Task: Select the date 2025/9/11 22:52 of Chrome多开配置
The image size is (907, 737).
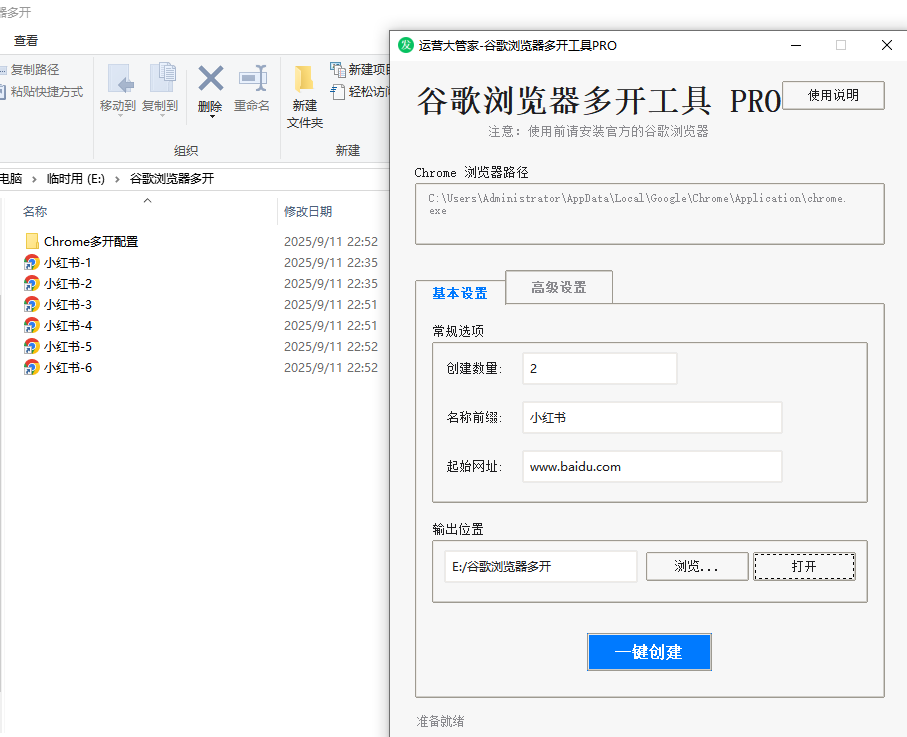Action: pyautogui.click(x=331, y=241)
